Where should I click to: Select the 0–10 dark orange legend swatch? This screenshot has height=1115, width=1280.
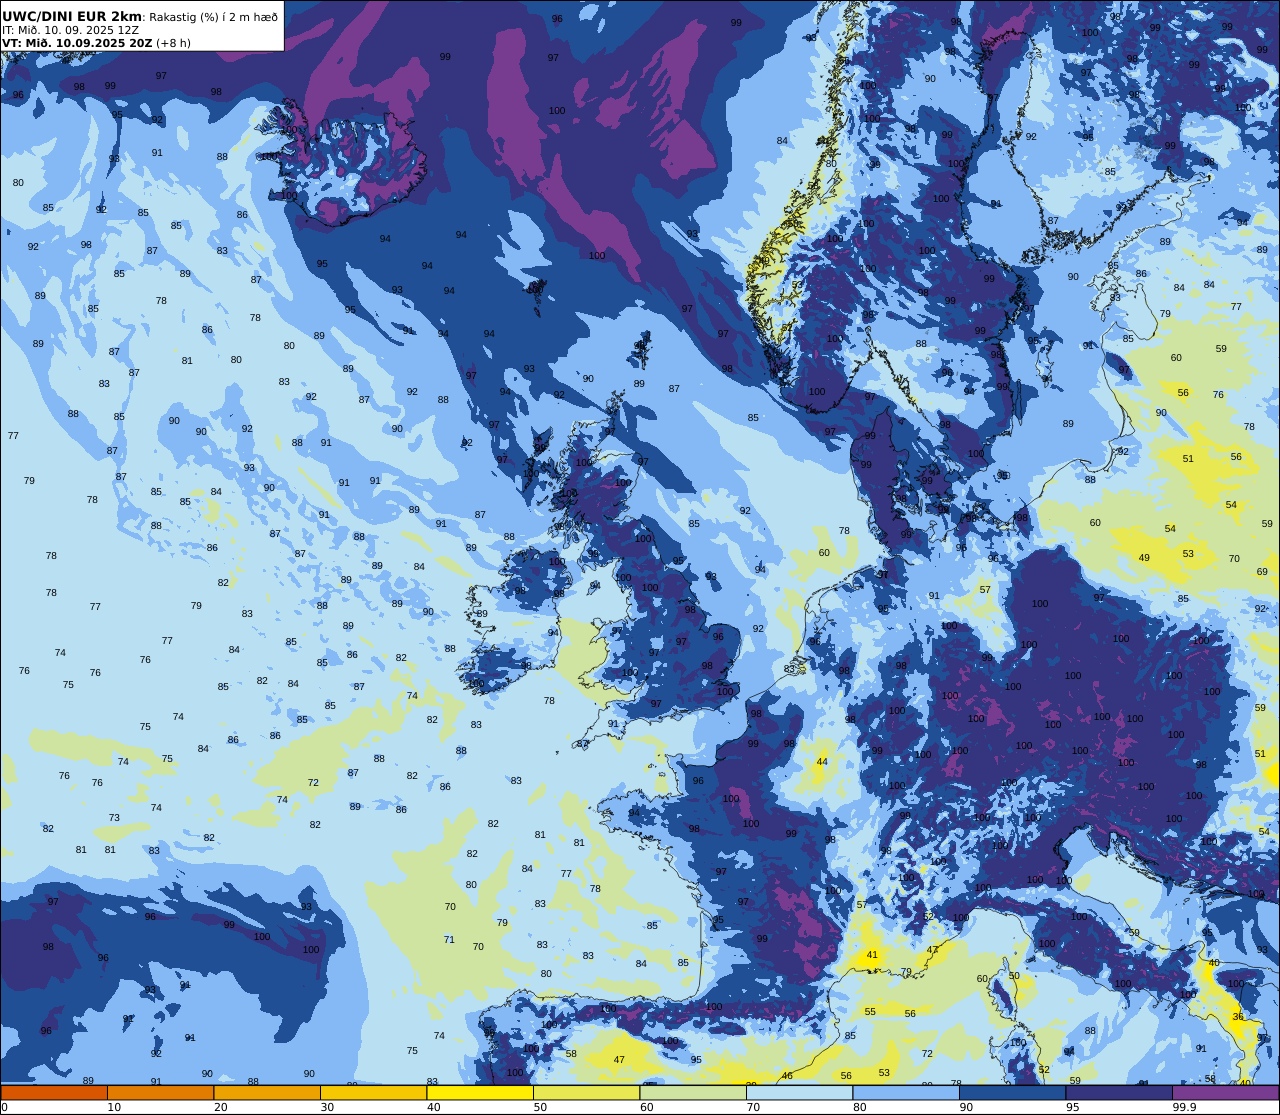pos(54,1092)
